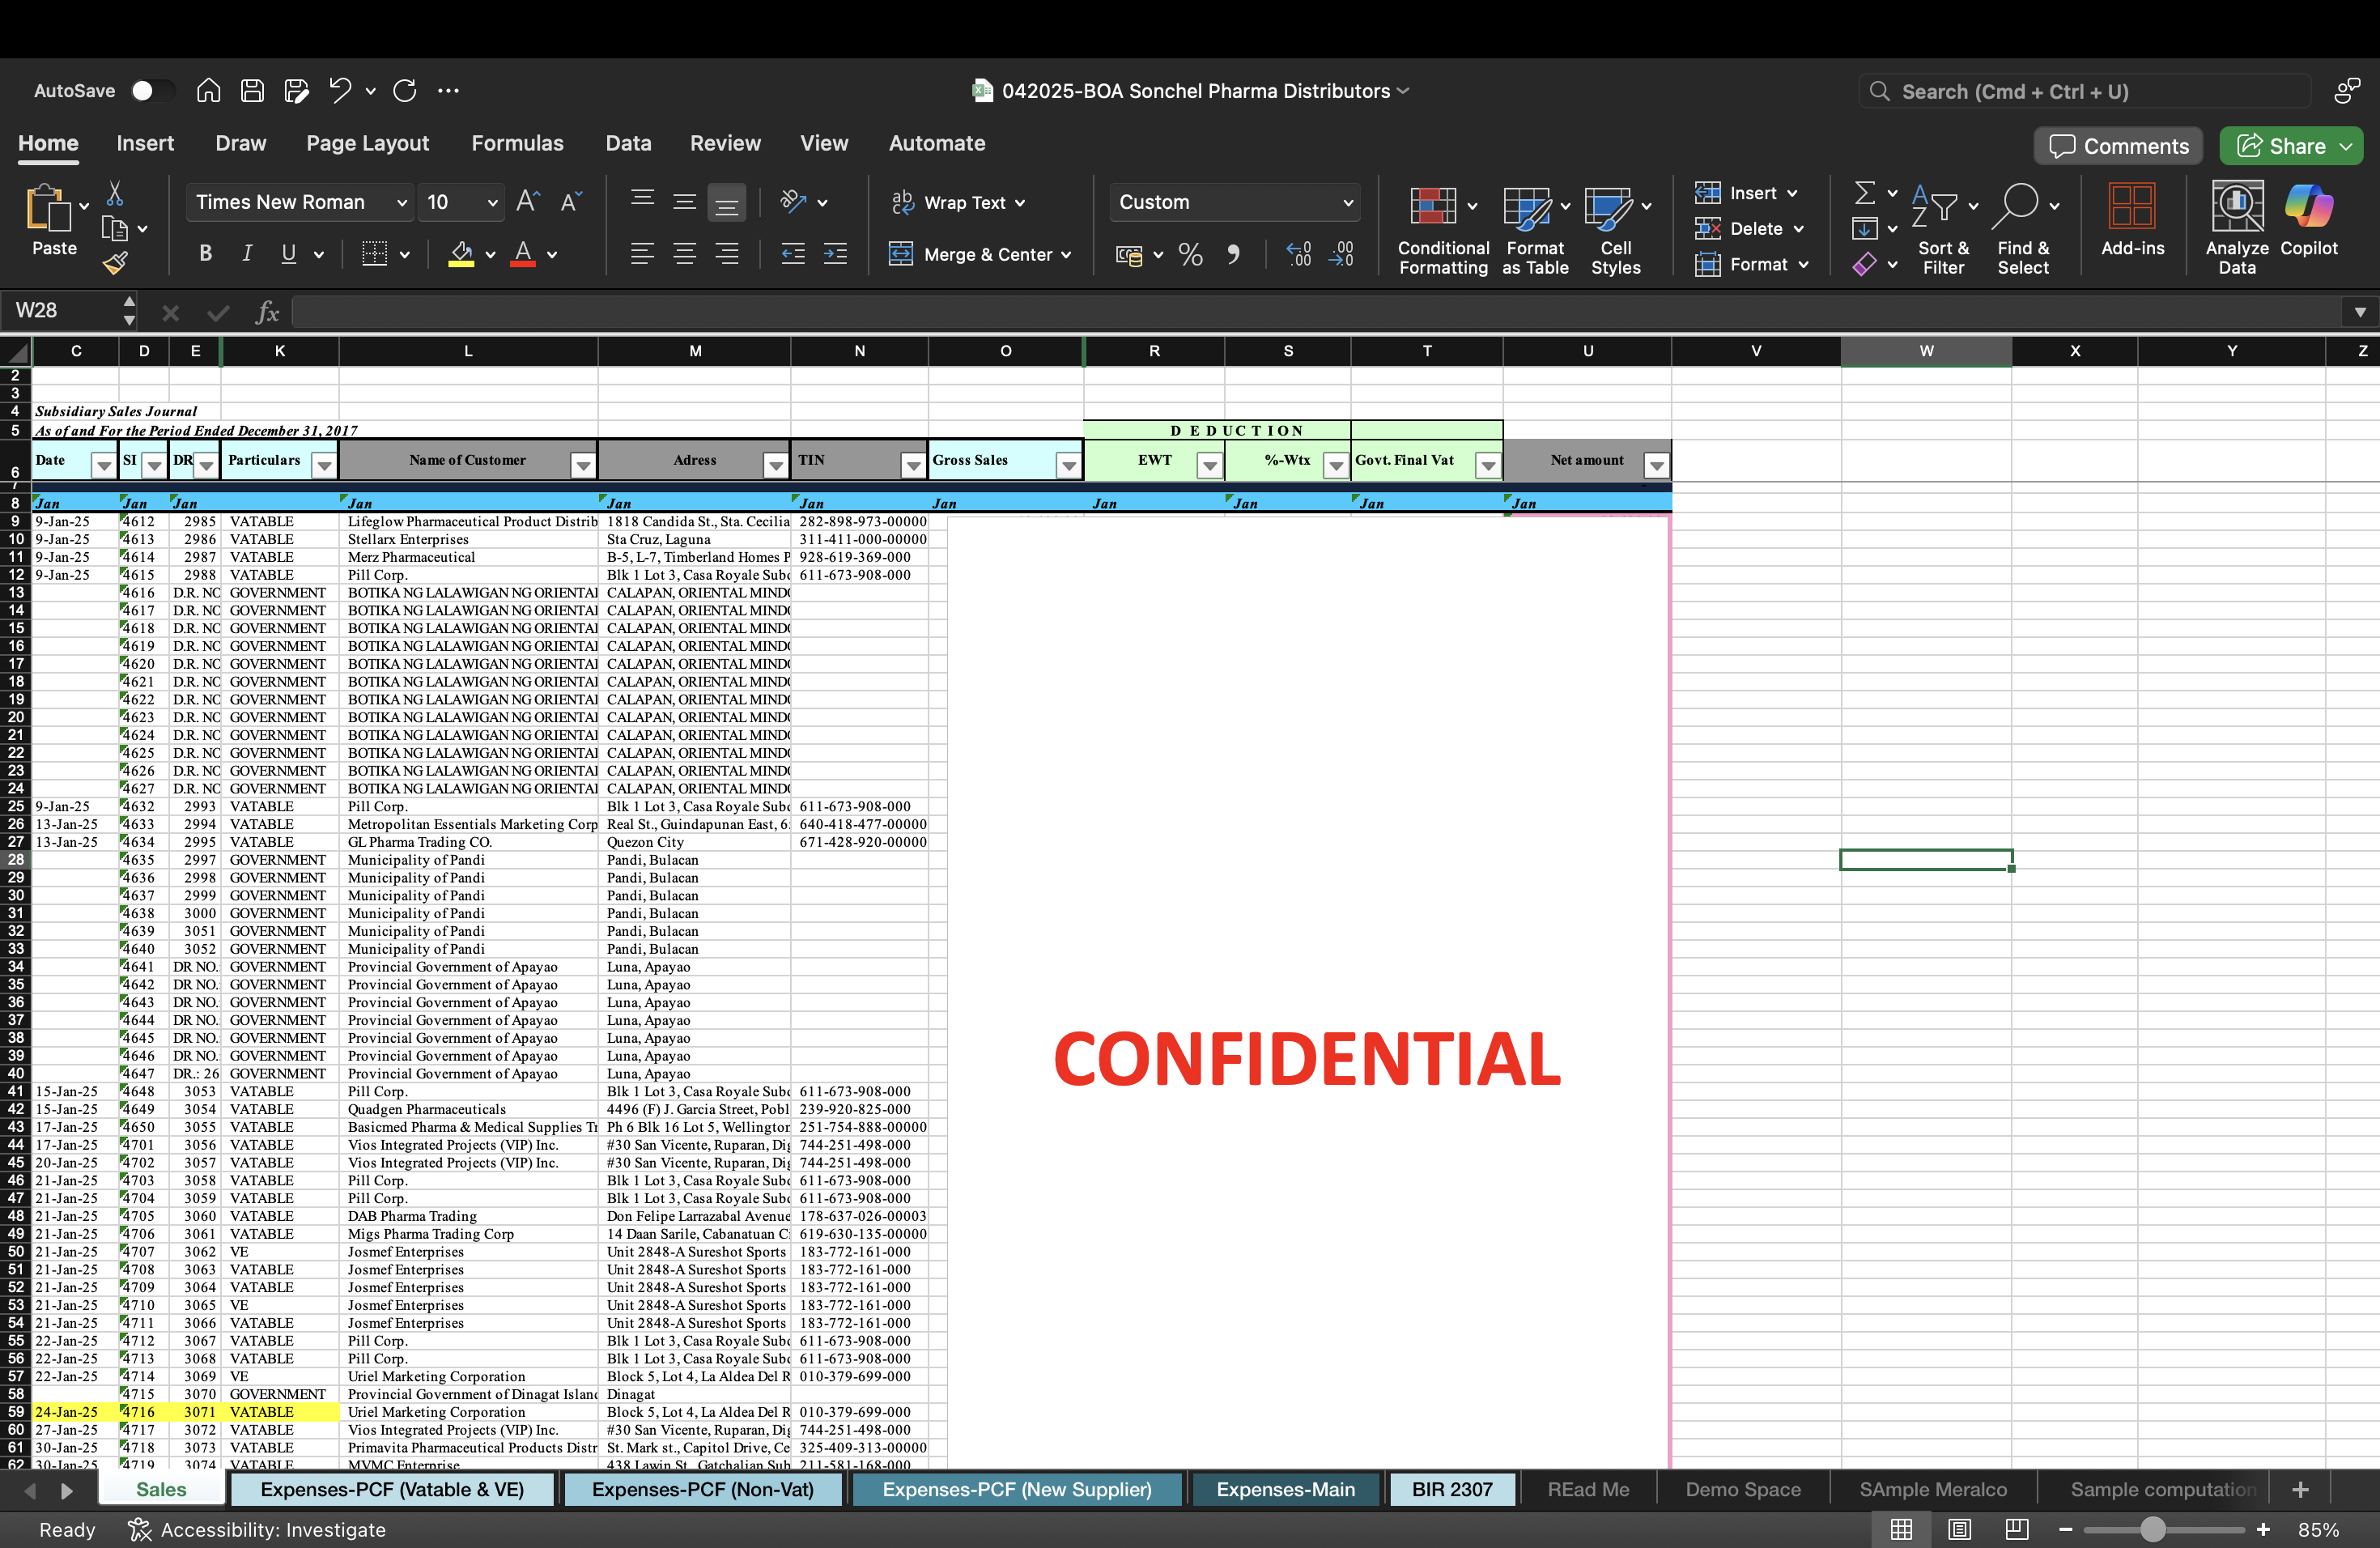
Task: Expand the formula bar
Action: pos(2360,312)
